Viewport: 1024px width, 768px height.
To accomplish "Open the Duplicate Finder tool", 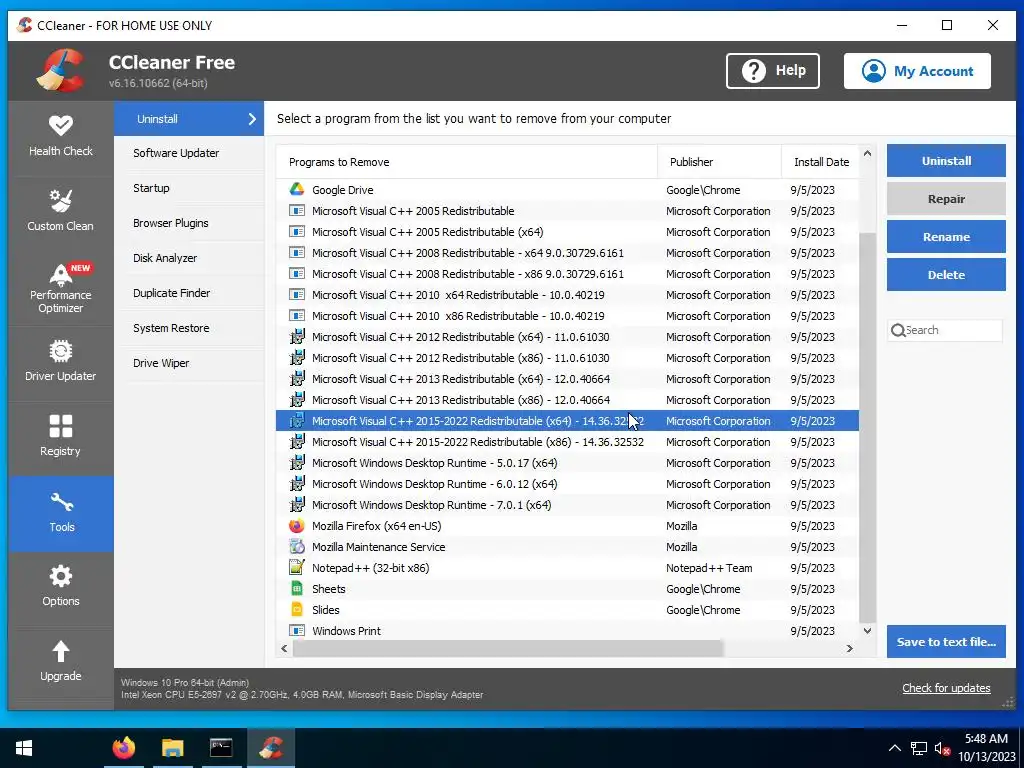I will tap(189, 293).
